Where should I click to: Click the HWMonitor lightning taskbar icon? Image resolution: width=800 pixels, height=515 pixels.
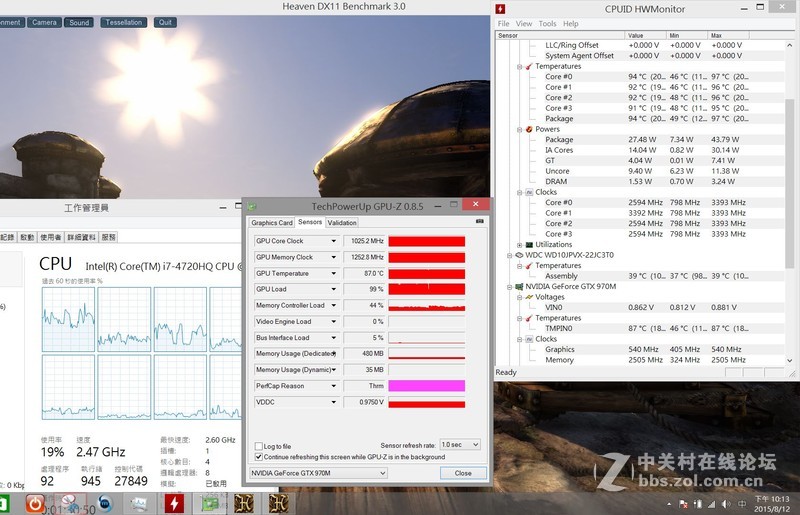[x=172, y=502]
